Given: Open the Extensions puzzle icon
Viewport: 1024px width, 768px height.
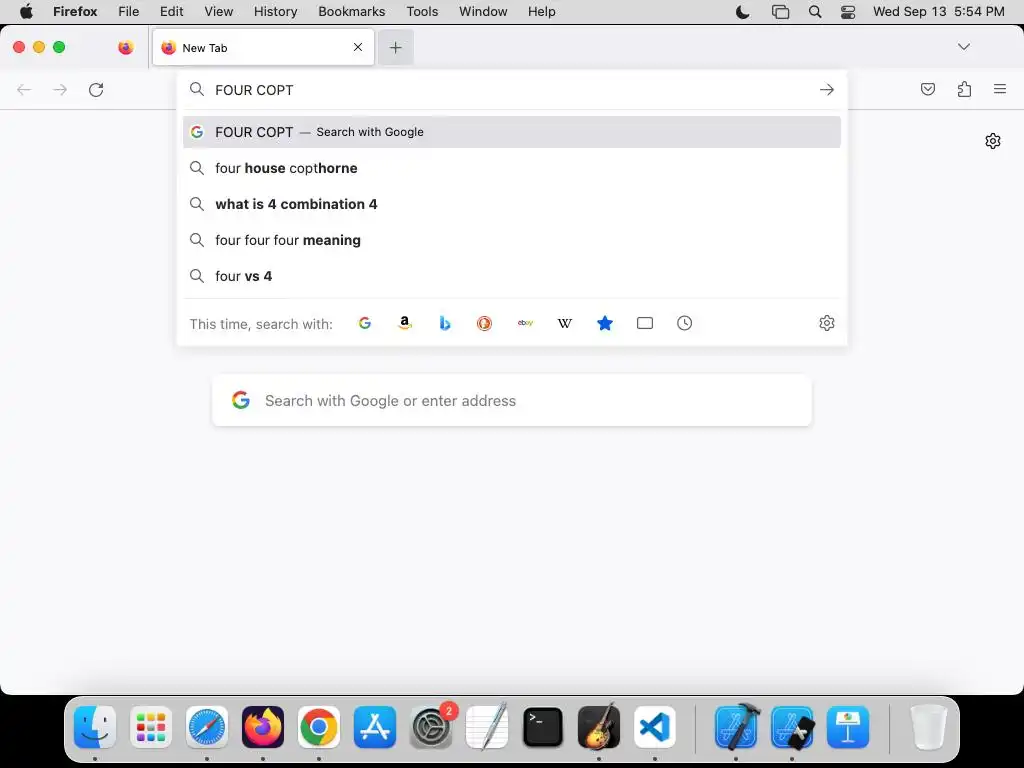Looking at the screenshot, I should click(x=965, y=89).
